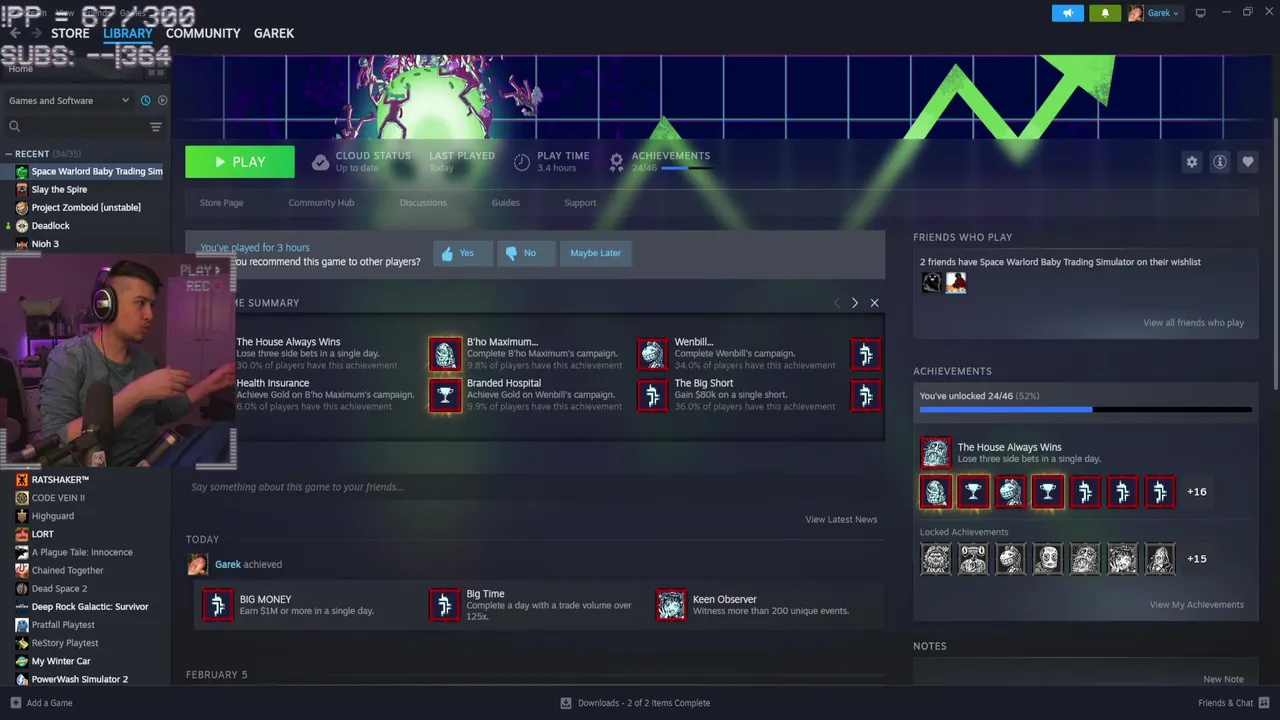The image size is (1280, 720).
Task: Show +15 more locked achievements
Action: (x=1196, y=559)
